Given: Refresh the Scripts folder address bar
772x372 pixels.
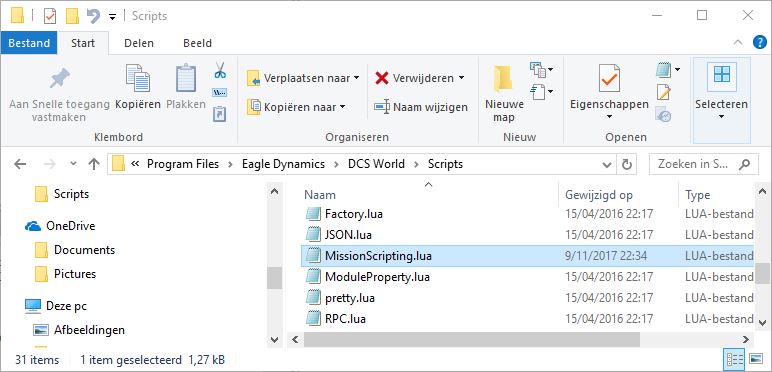Looking at the screenshot, I should (x=627, y=164).
